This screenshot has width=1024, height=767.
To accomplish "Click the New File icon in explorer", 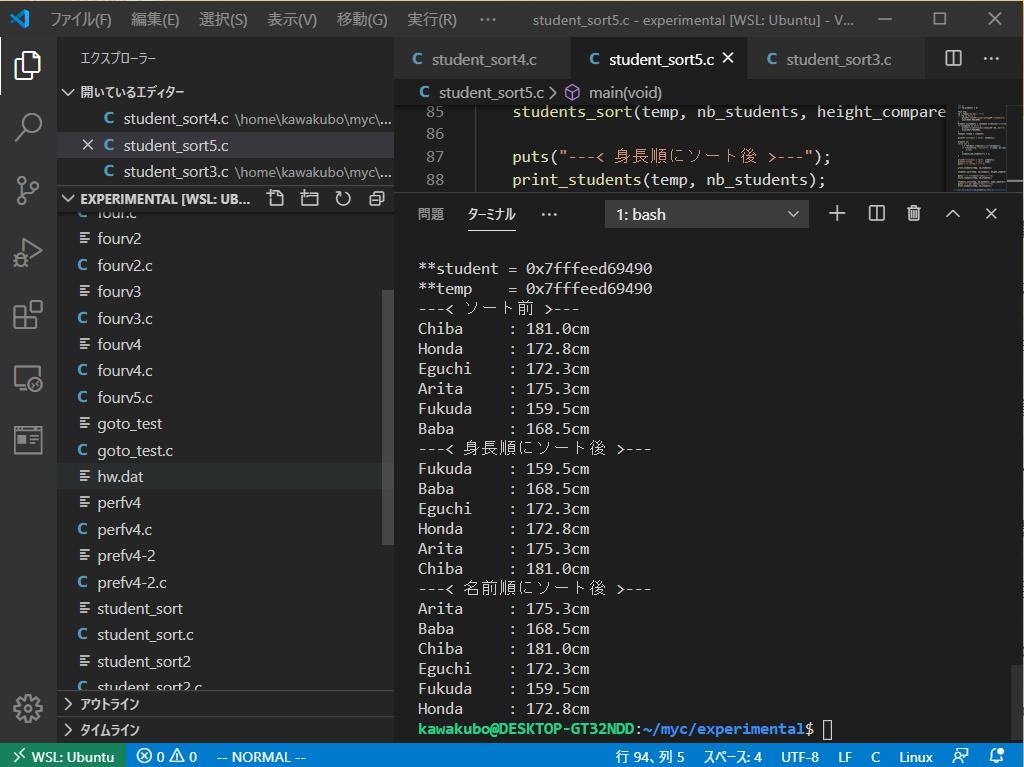I will 276,198.
